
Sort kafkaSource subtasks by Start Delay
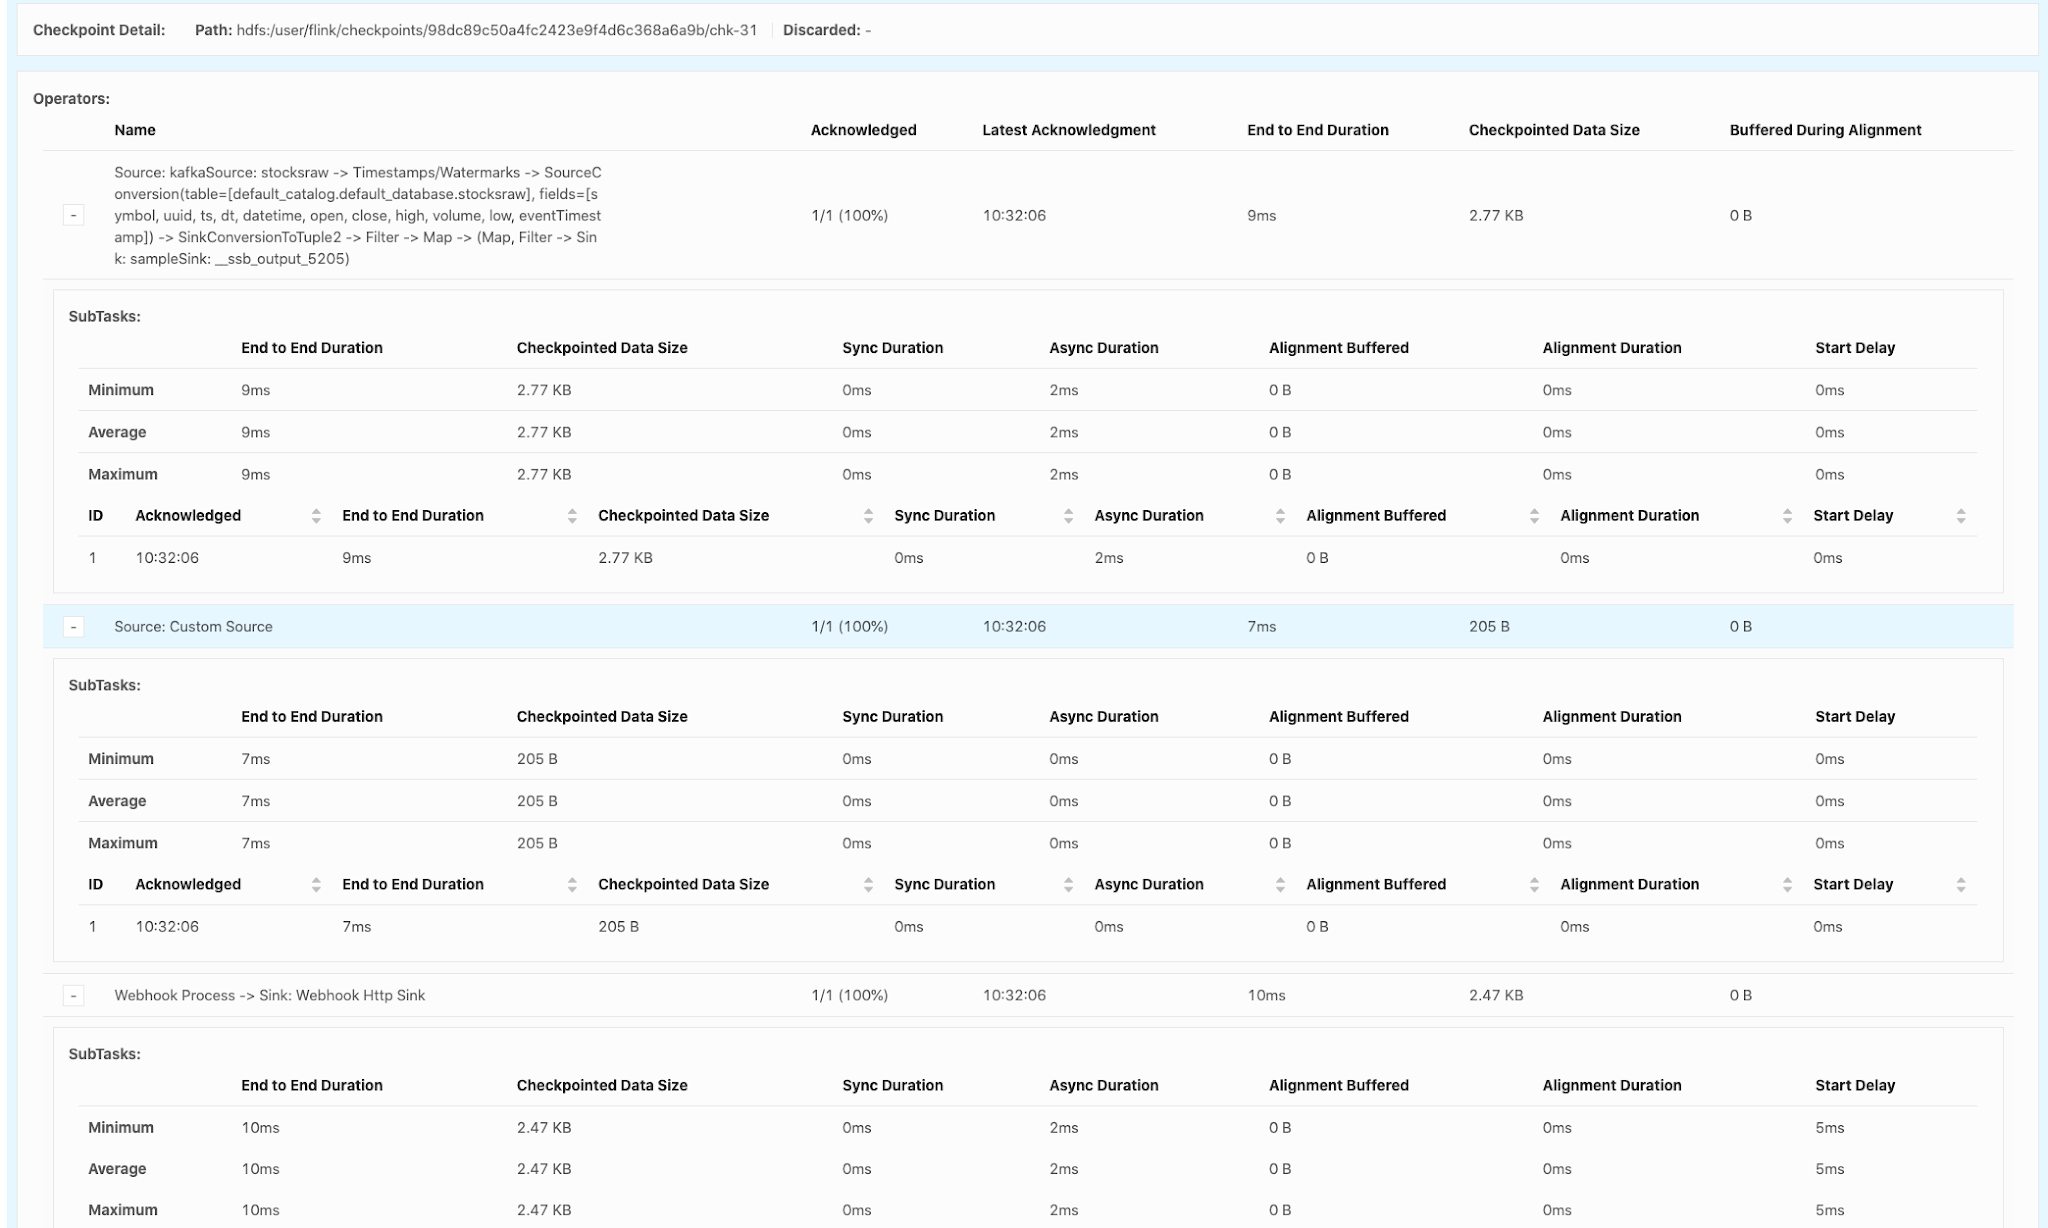[x=1960, y=516]
